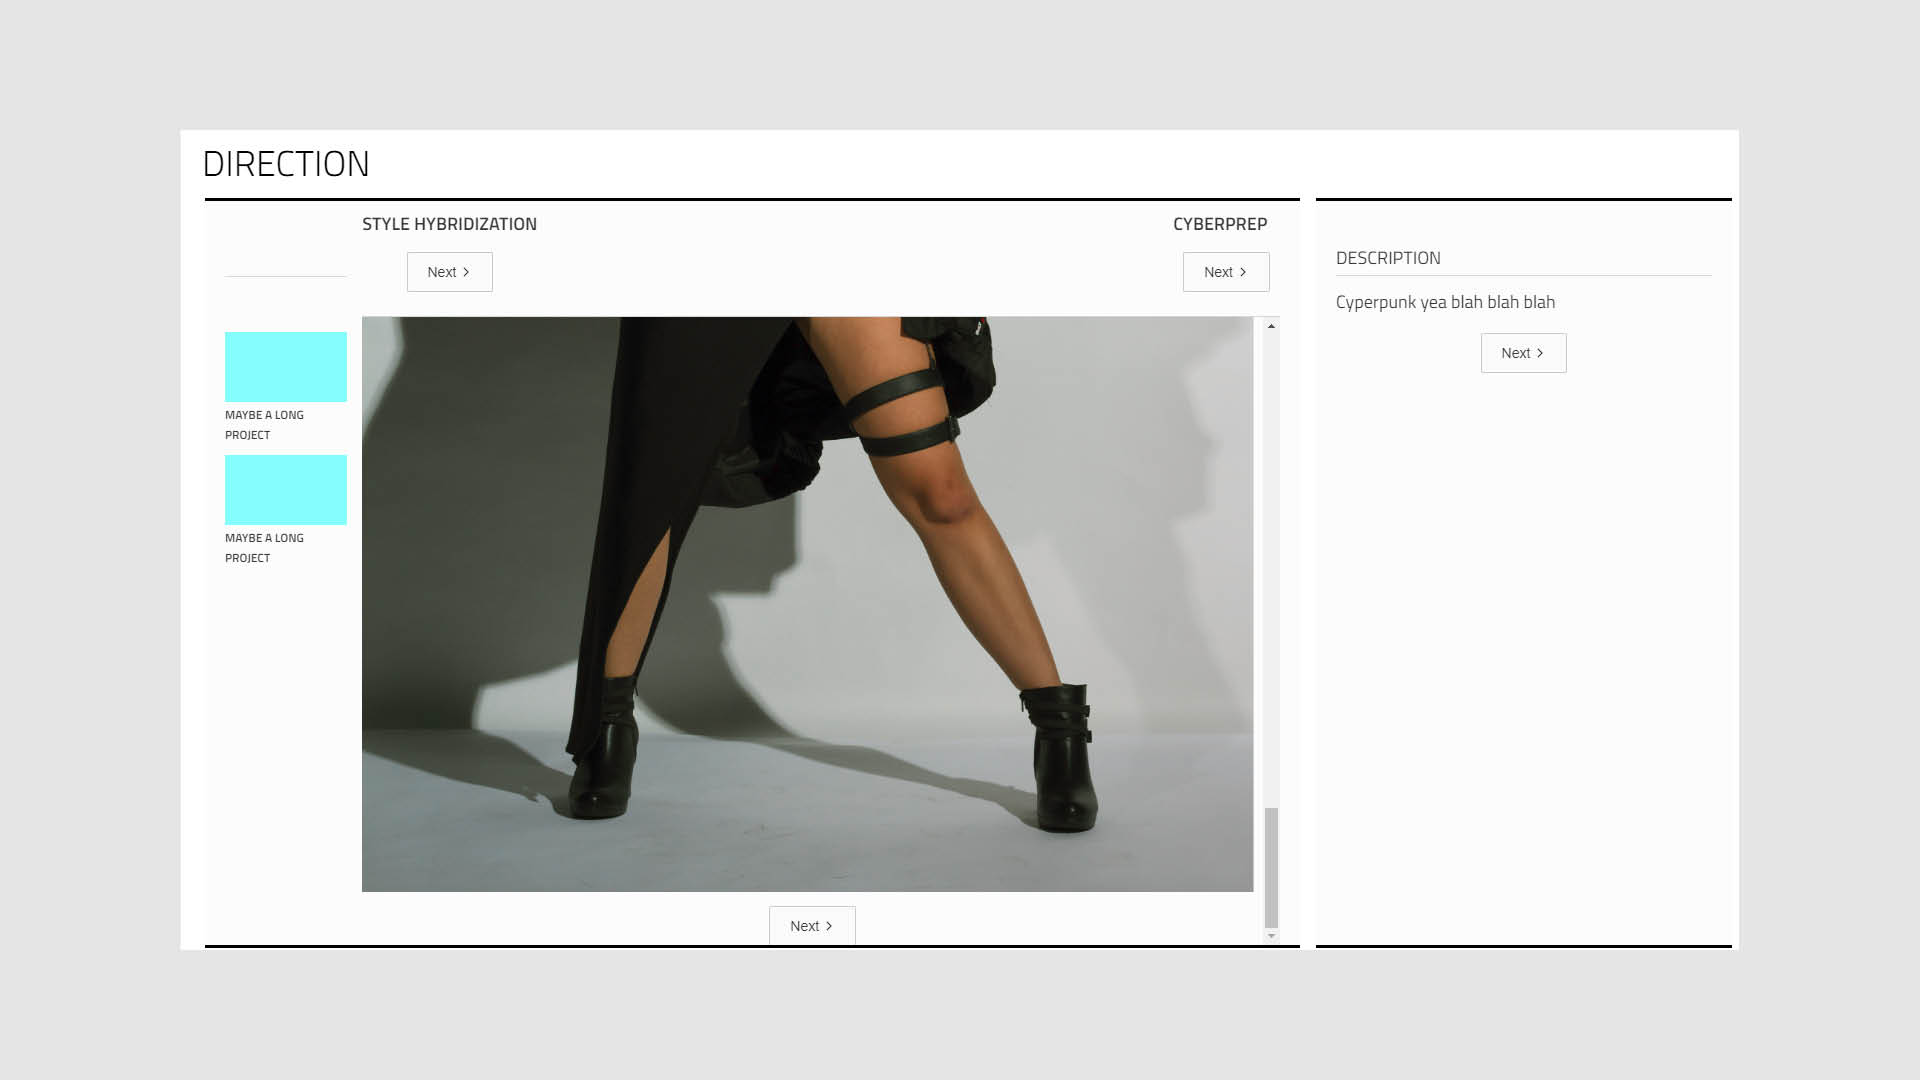Click the Cyberprep heading
The width and height of the screenshot is (1920, 1080).
pyautogui.click(x=1219, y=224)
